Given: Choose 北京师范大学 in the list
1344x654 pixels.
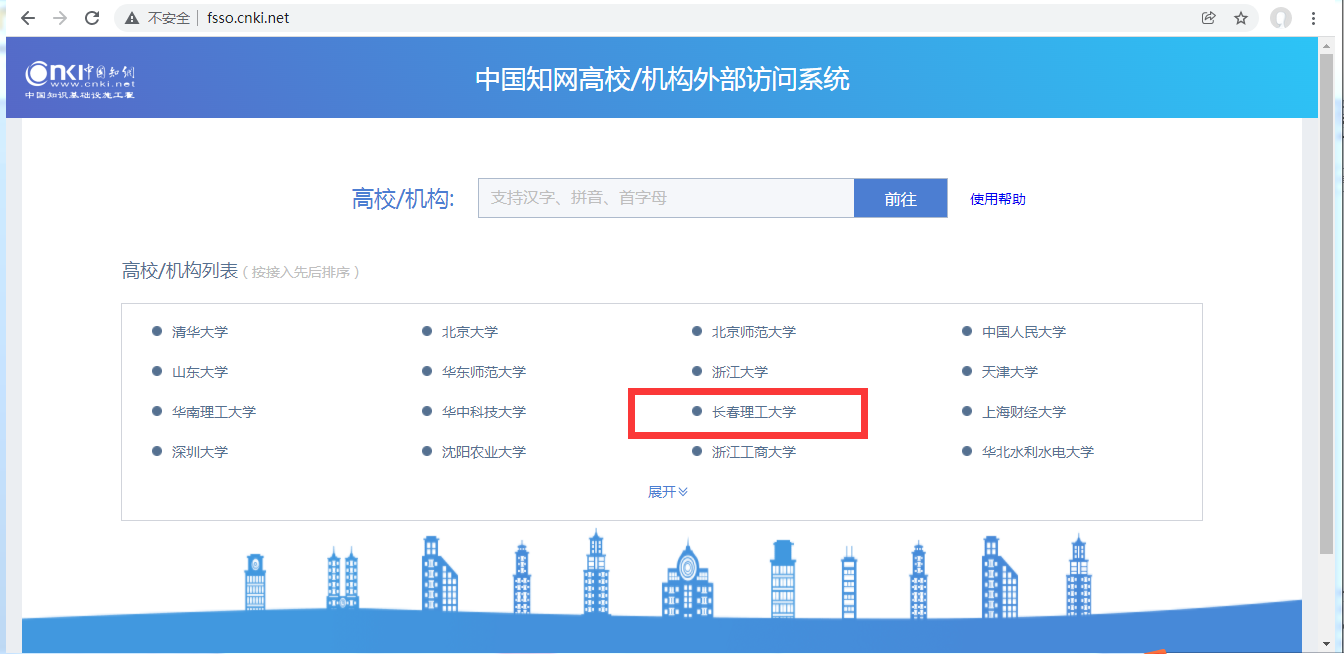Looking at the screenshot, I should pyautogui.click(x=754, y=332).
